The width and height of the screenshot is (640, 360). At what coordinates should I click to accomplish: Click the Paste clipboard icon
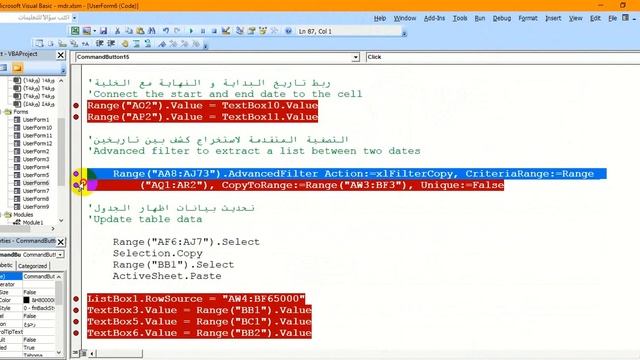tap(140, 31)
